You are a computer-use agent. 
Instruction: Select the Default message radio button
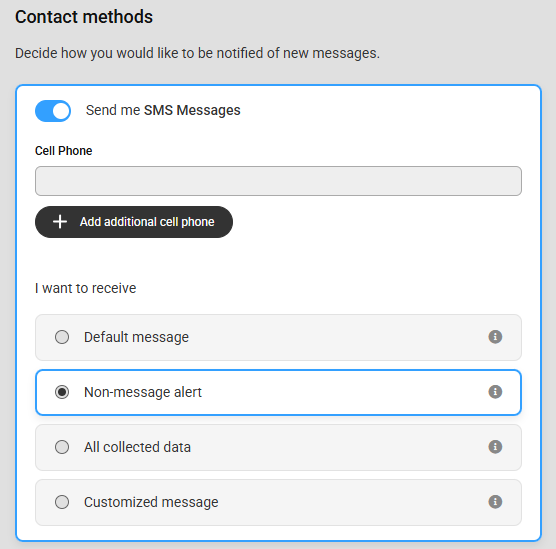tap(62, 337)
